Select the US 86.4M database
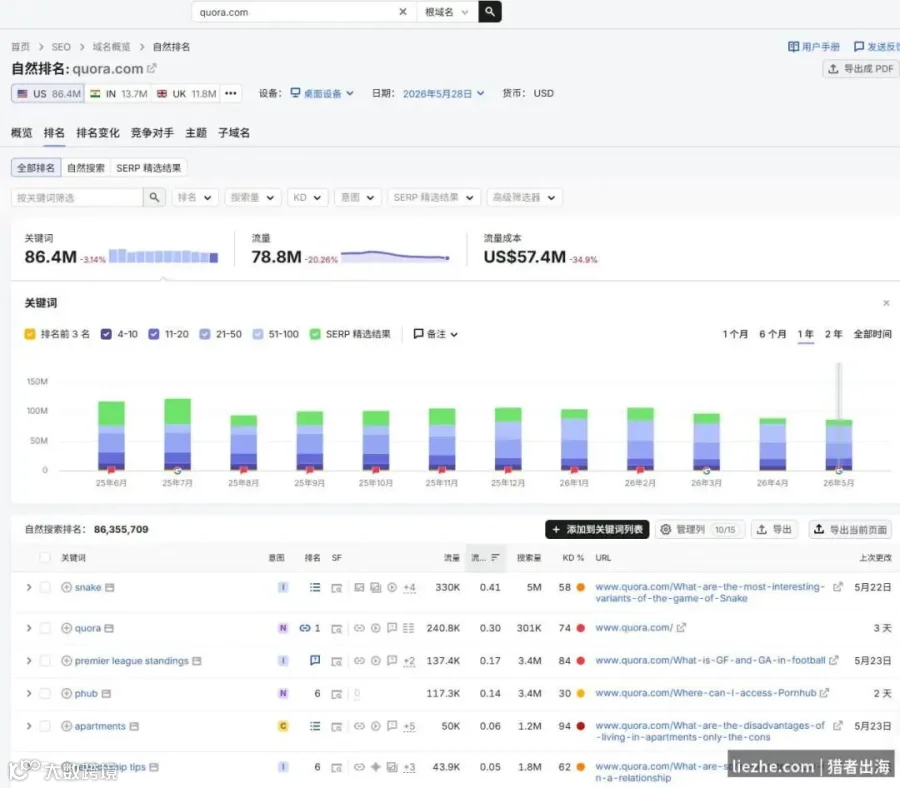Image resolution: width=900 pixels, height=788 pixels. [48, 94]
